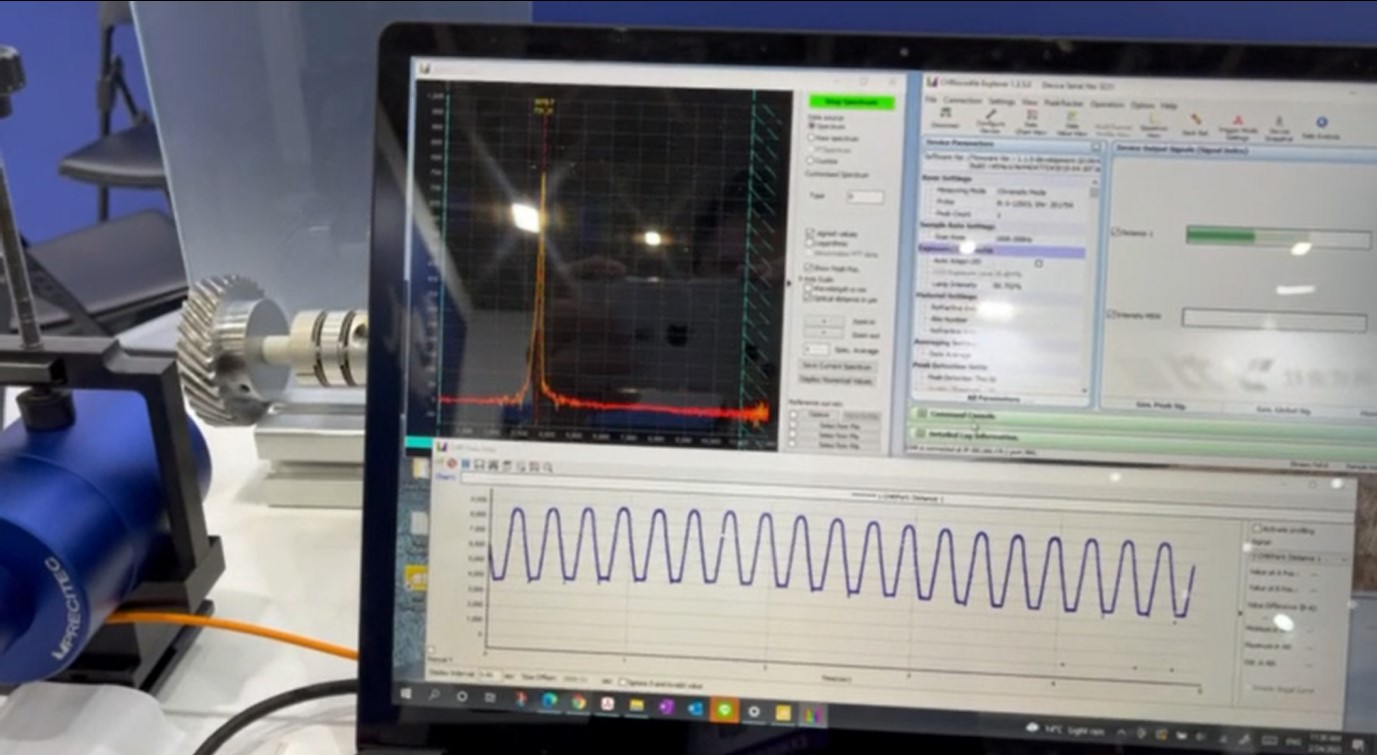Click the Spec. Average stepper field
This screenshot has width=1377, height=755.
pos(816,350)
